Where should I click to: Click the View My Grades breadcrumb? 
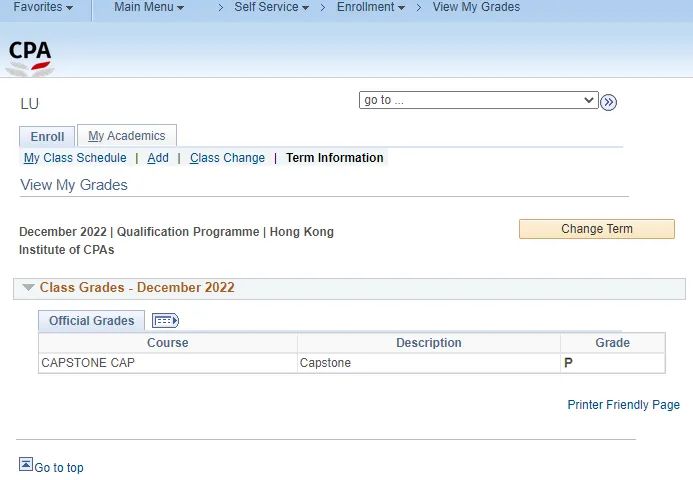476,7
